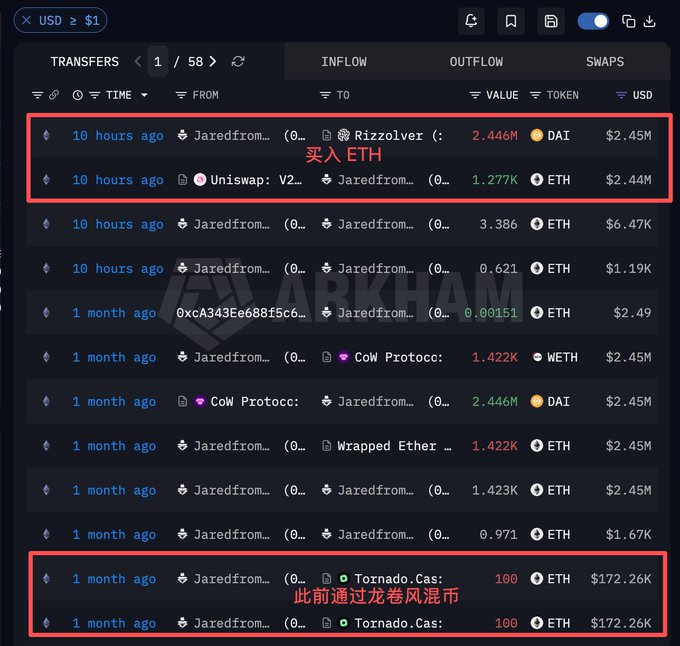Open Uniswap: V2 sender entity

[256, 180]
